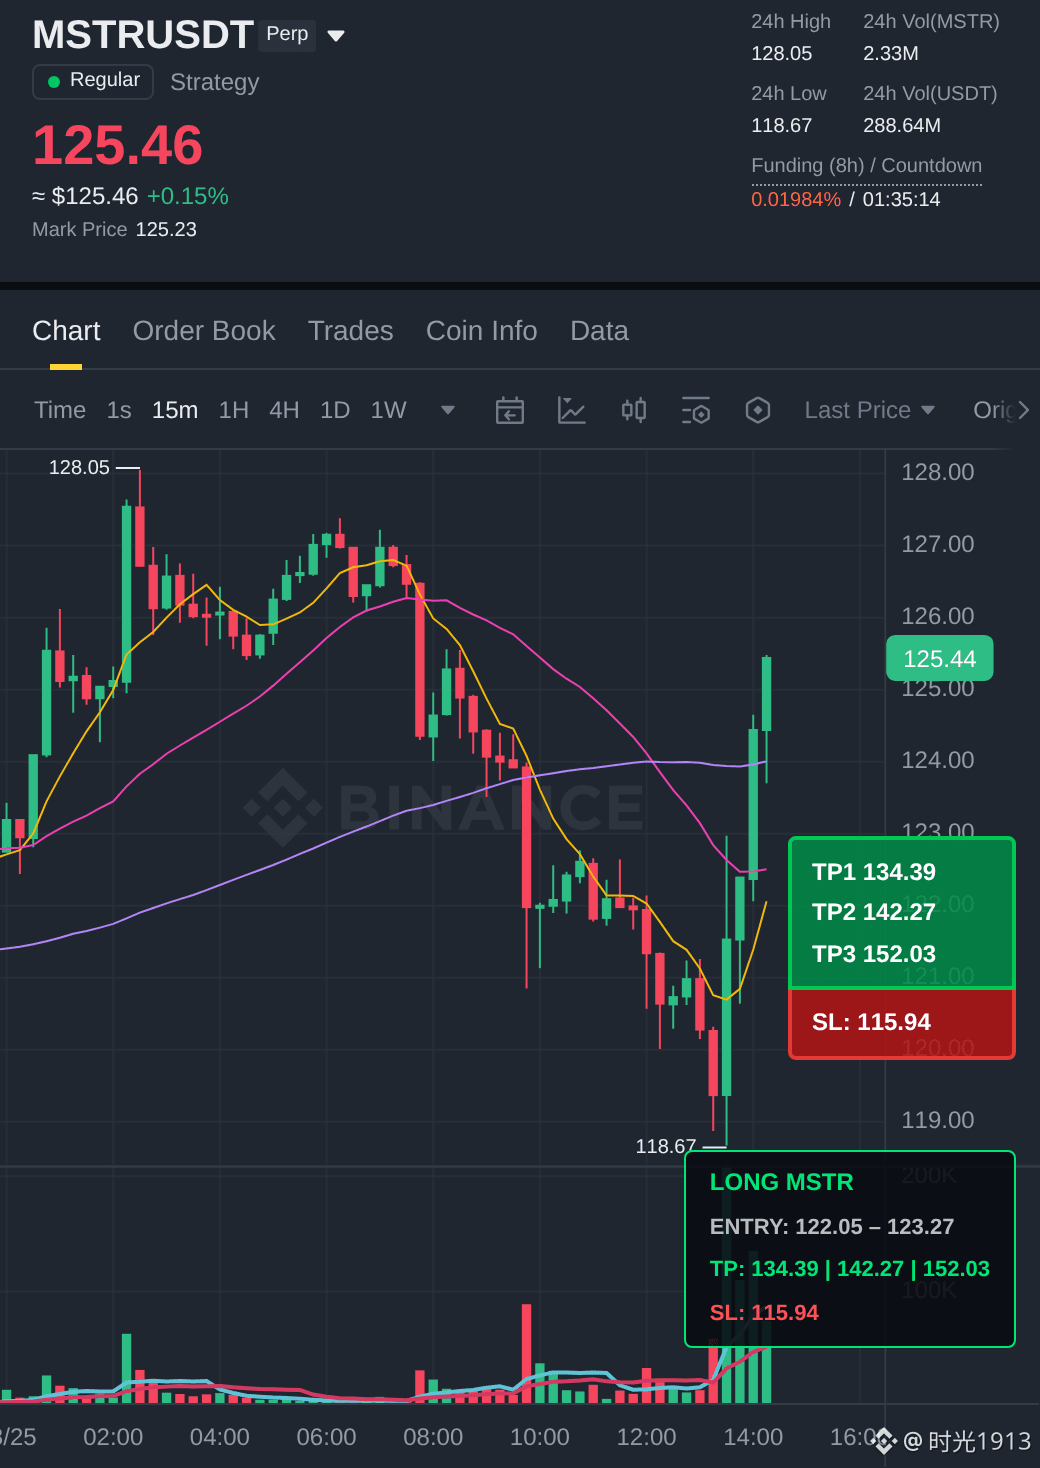Switch to Strategy mode
Image resolution: width=1040 pixels, height=1468 pixels.
(214, 82)
